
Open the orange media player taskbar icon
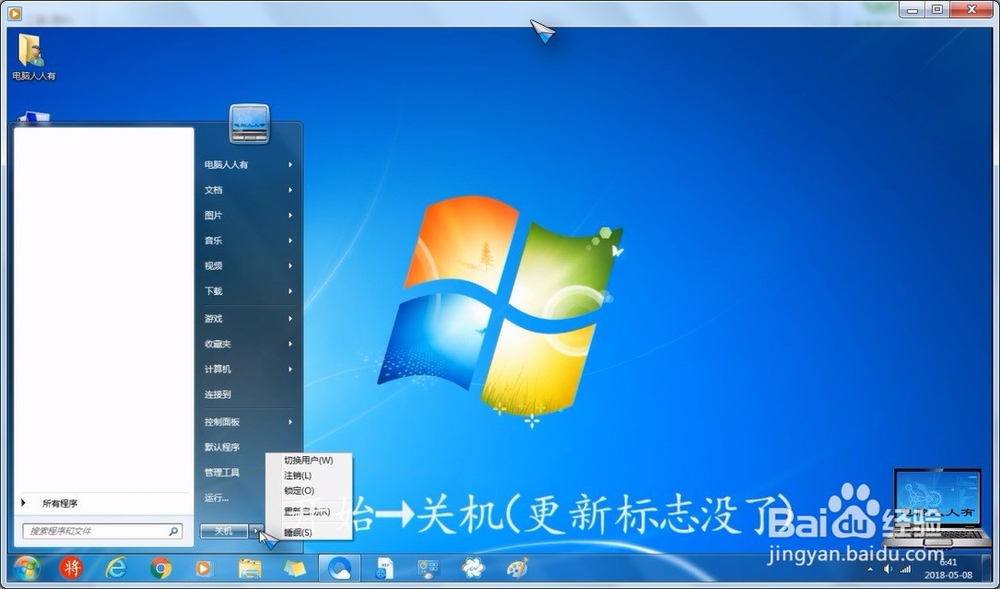coord(203,567)
